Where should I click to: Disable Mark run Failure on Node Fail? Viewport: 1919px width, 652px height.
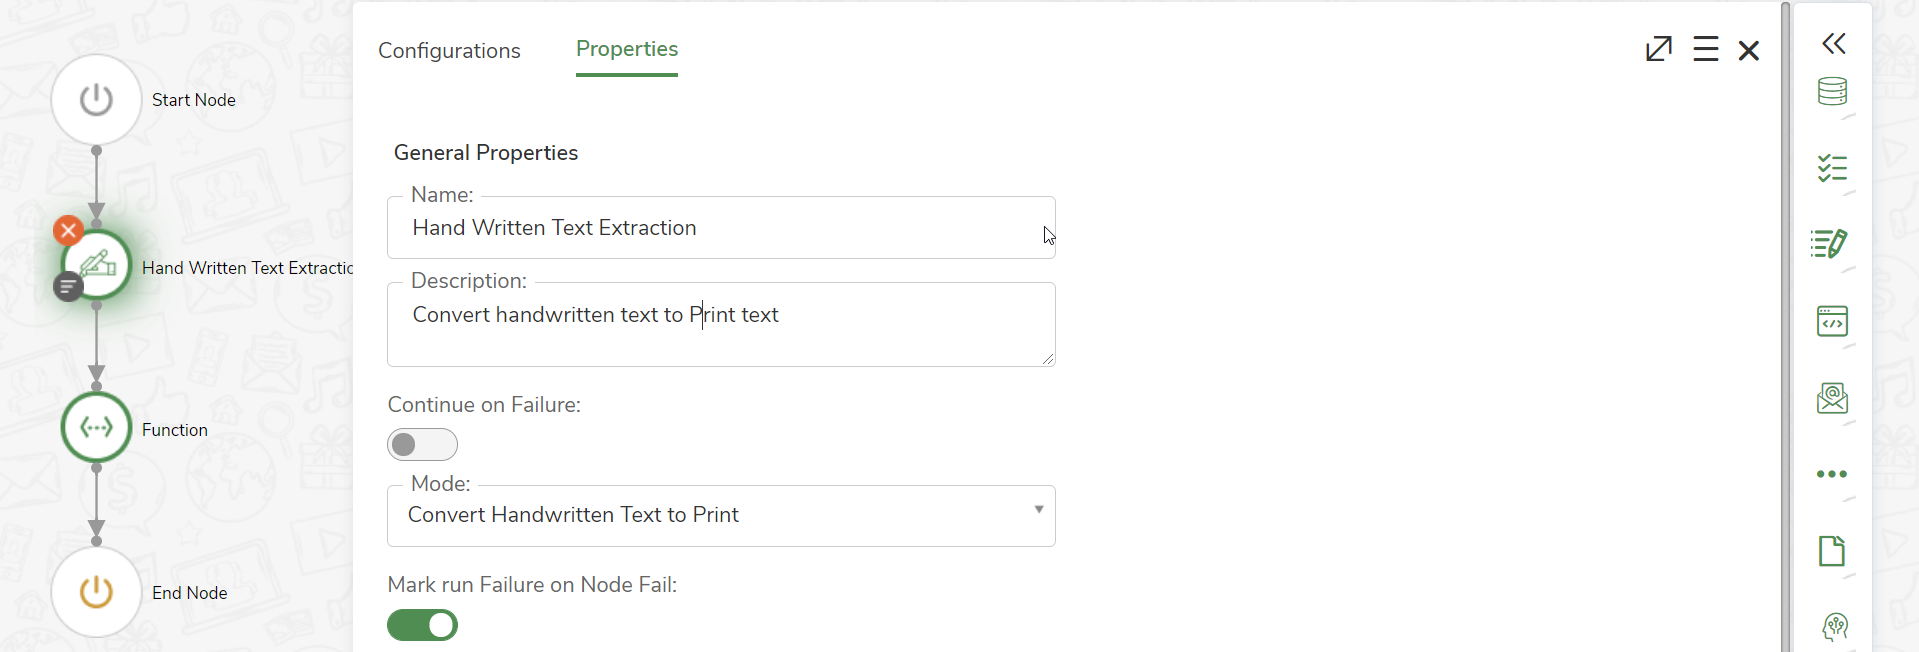point(422,625)
